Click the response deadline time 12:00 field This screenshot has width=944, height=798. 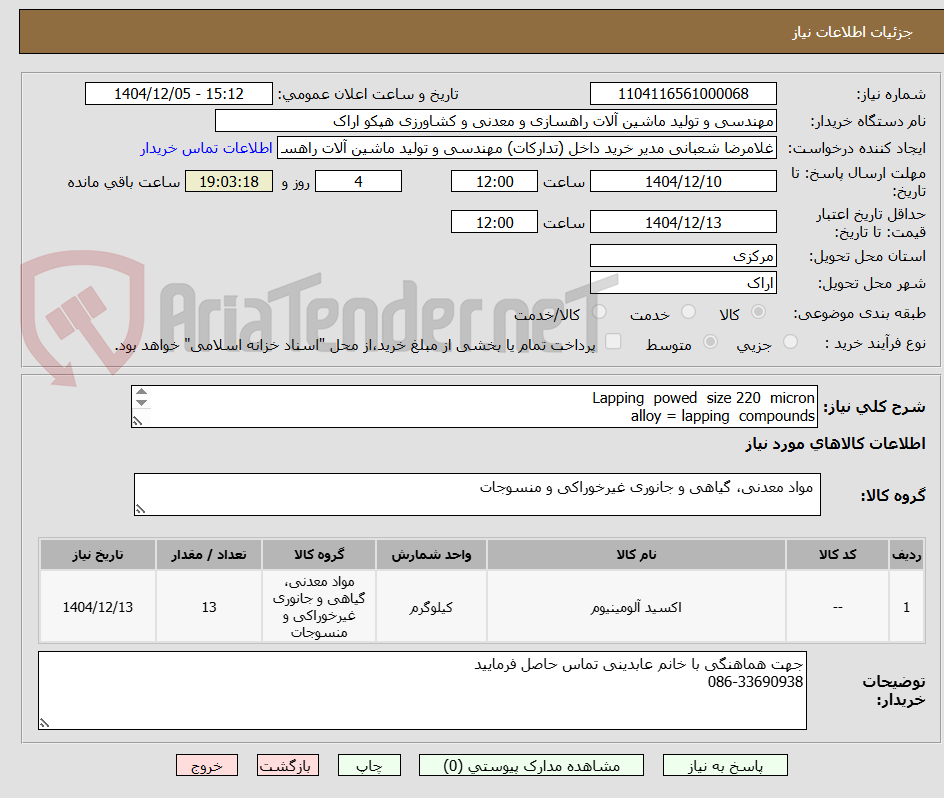pyautogui.click(x=494, y=181)
